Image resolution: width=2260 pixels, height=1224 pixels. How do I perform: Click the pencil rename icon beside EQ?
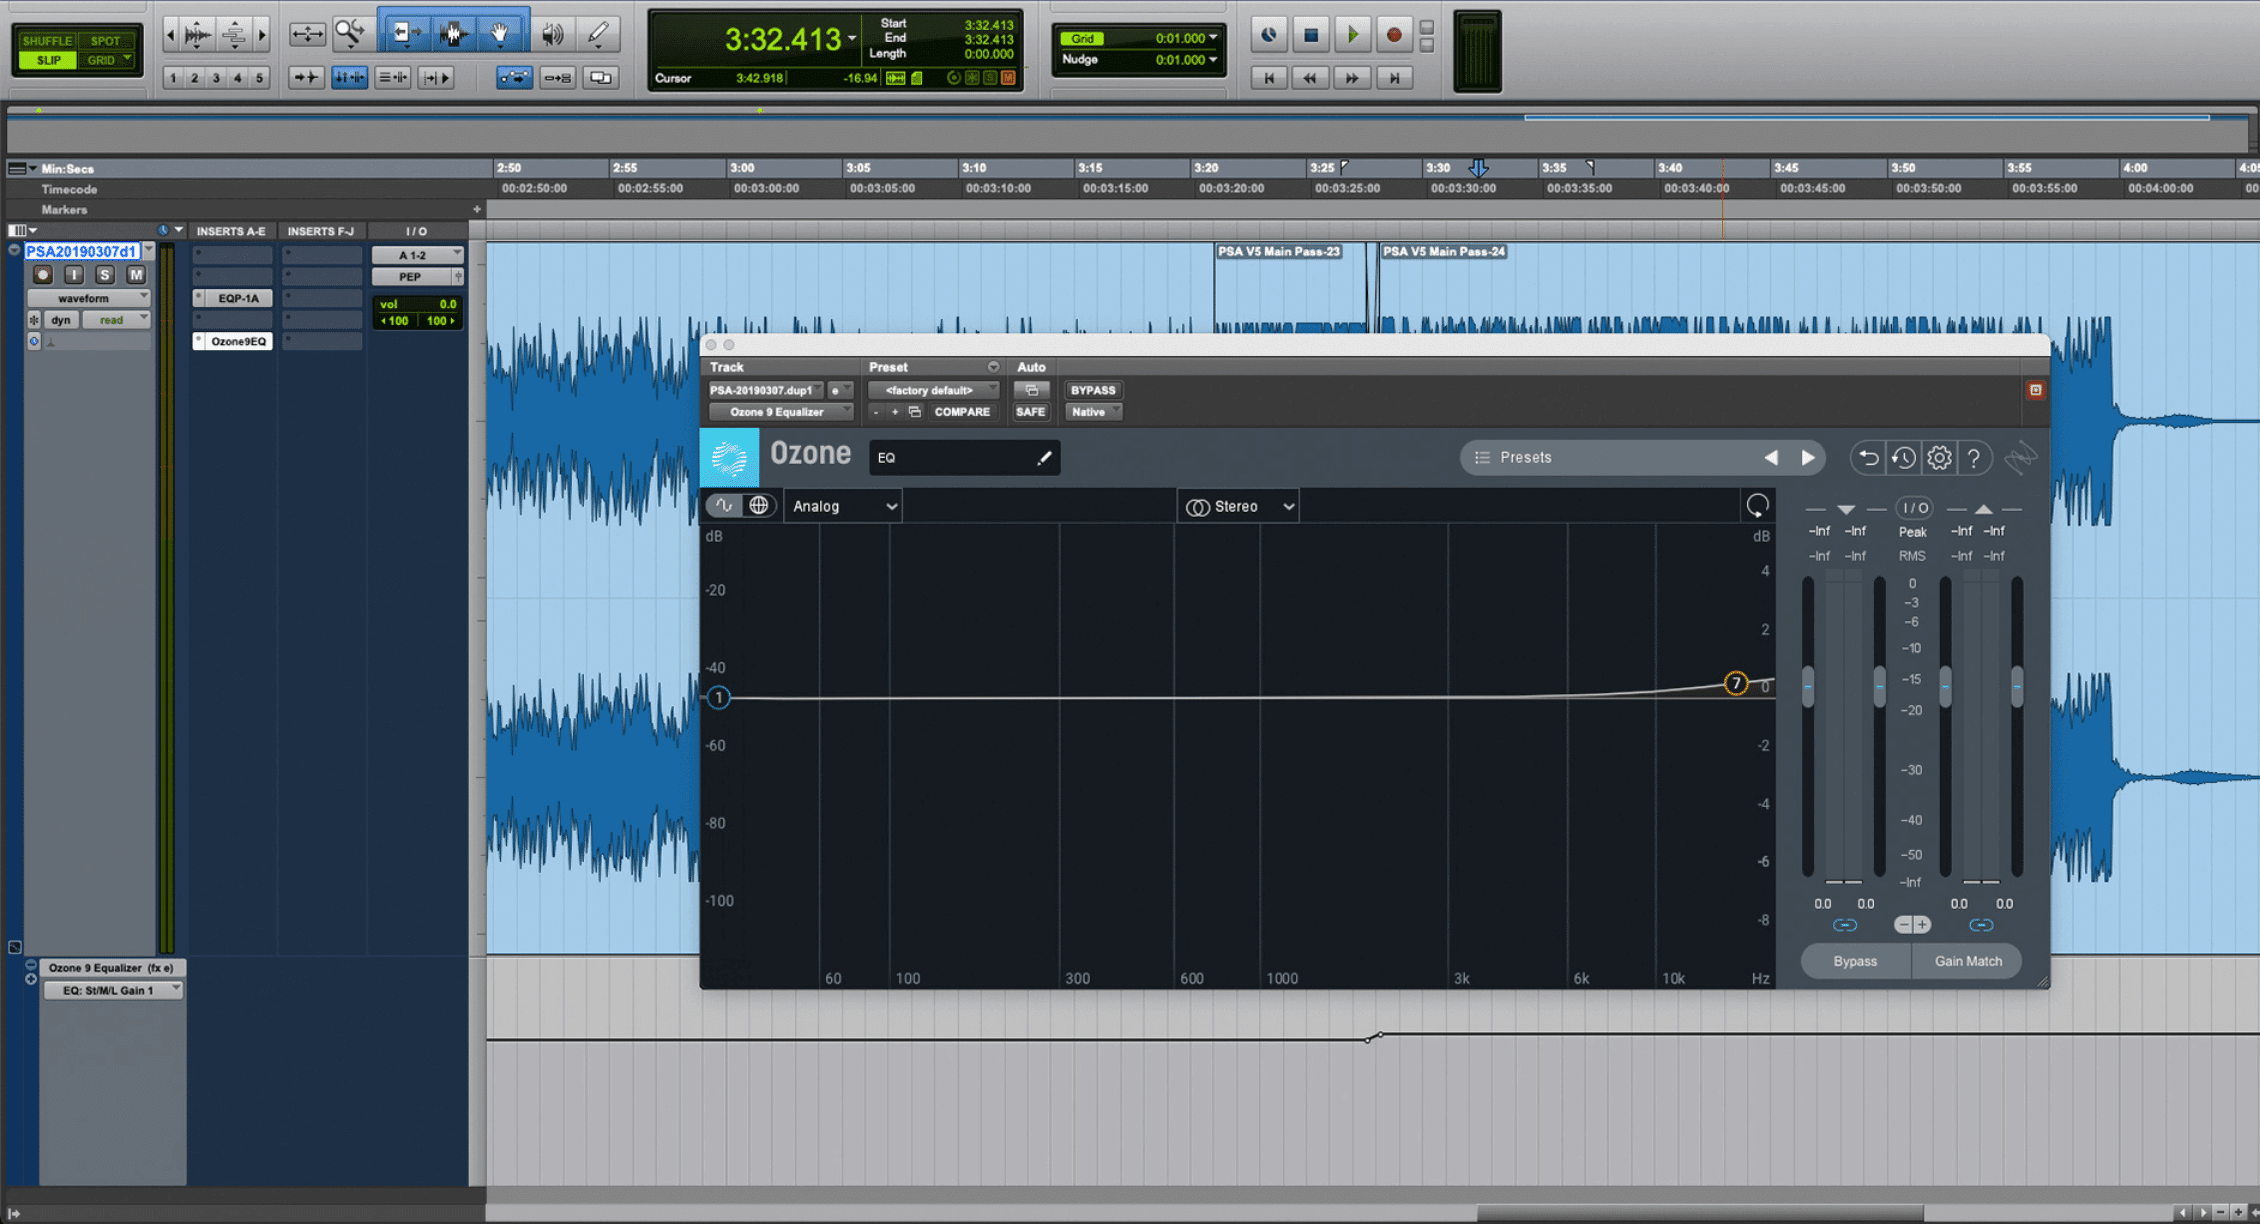pyautogui.click(x=1044, y=458)
